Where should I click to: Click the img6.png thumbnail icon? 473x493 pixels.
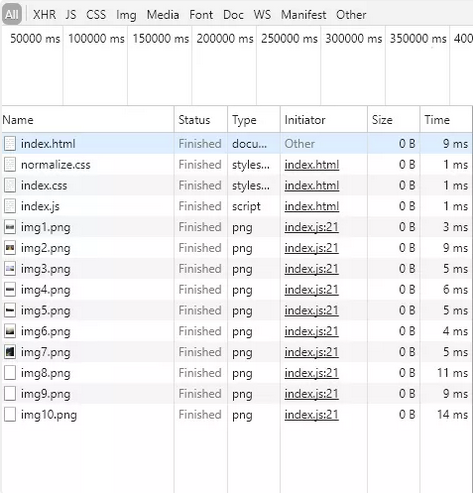(x=10, y=331)
